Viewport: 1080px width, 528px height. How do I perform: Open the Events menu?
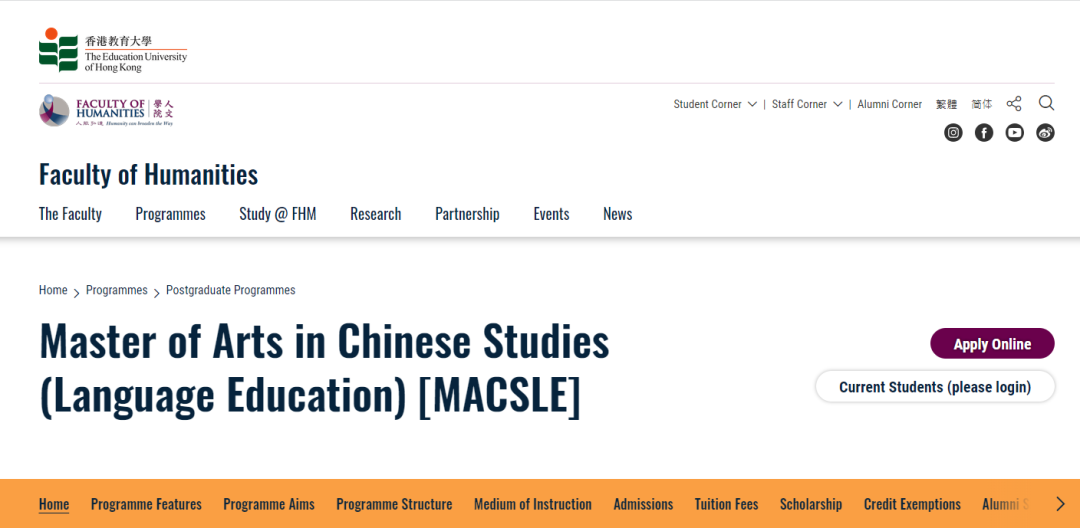(551, 214)
